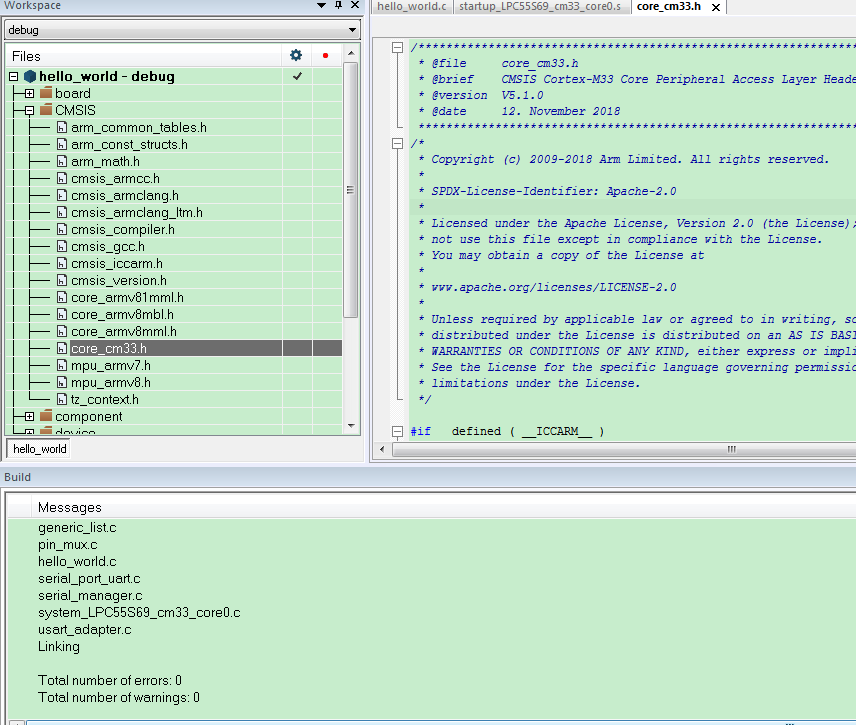Click the Linking build message
The image size is (856, 725).
(x=59, y=646)
